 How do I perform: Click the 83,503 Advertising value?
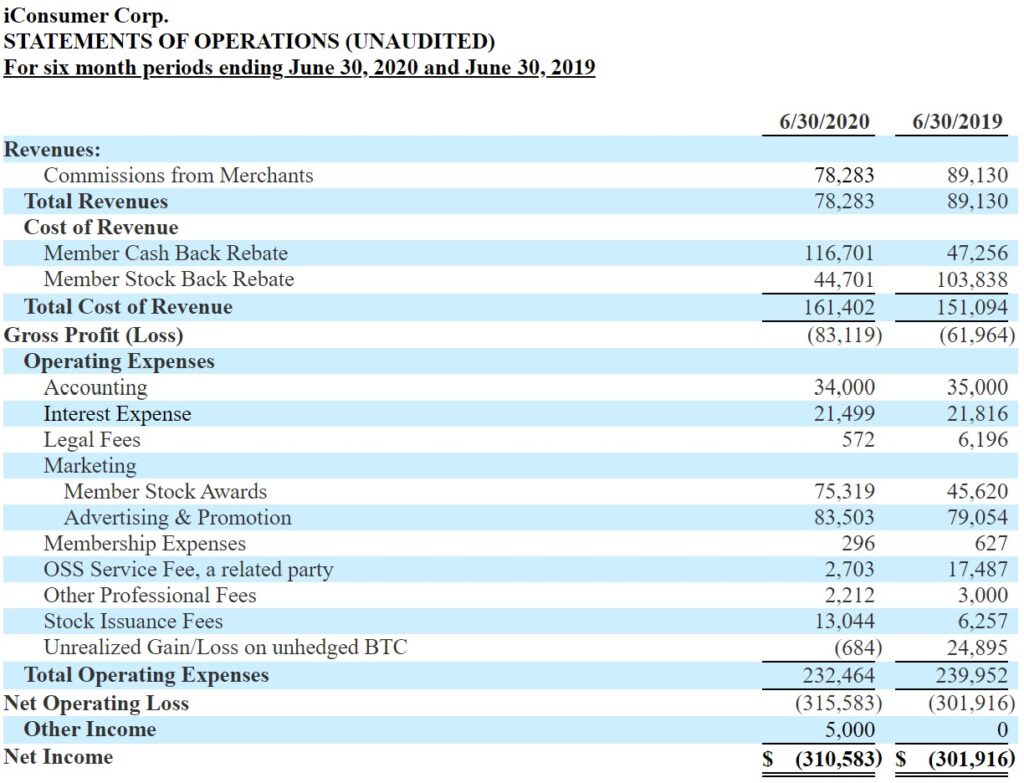click(844, 517)
